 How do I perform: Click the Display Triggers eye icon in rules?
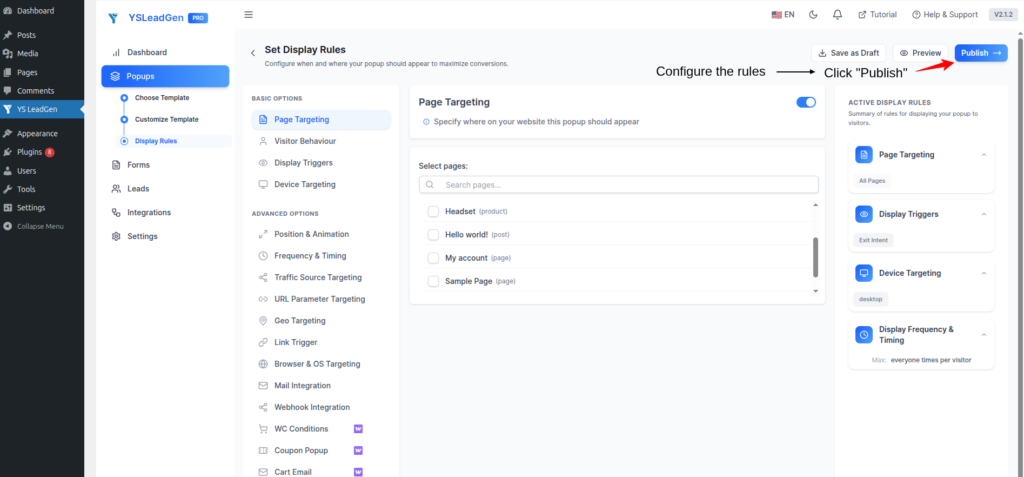(864, 214)
